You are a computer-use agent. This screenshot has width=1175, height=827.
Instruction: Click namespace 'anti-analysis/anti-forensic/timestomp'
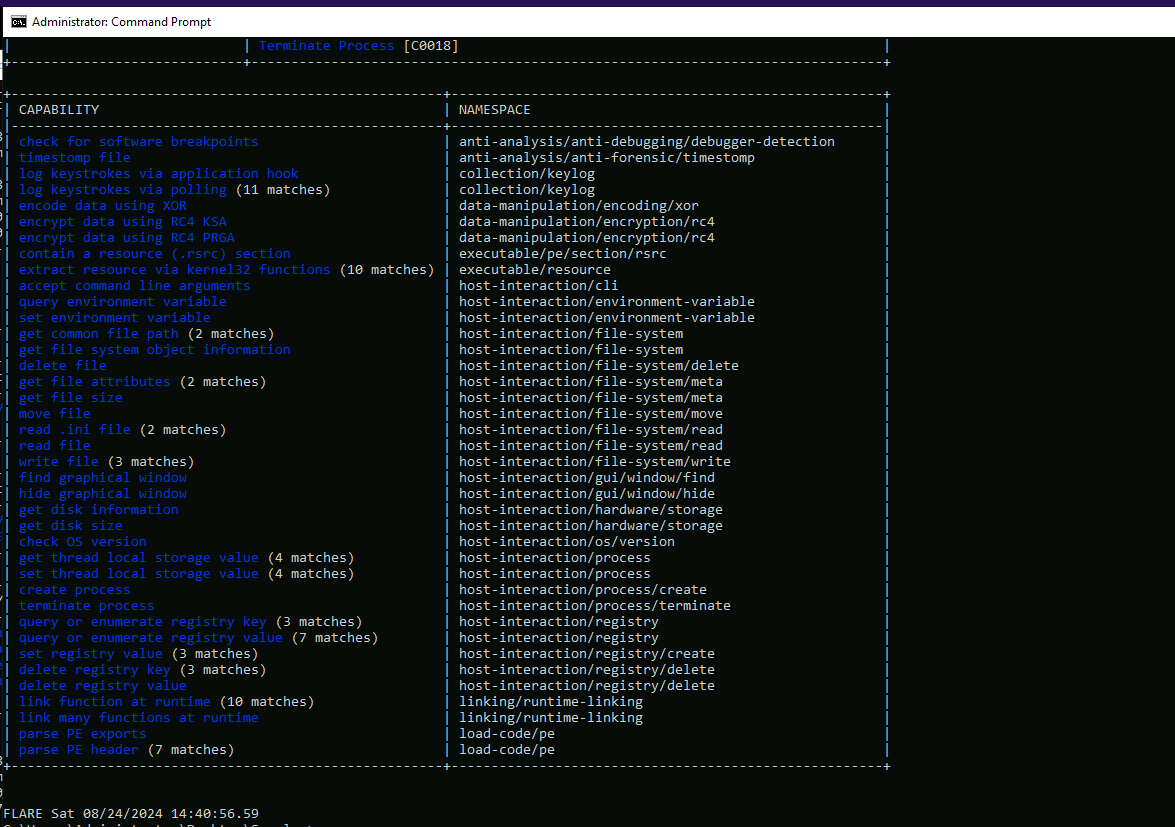click(x=607, y=157)
